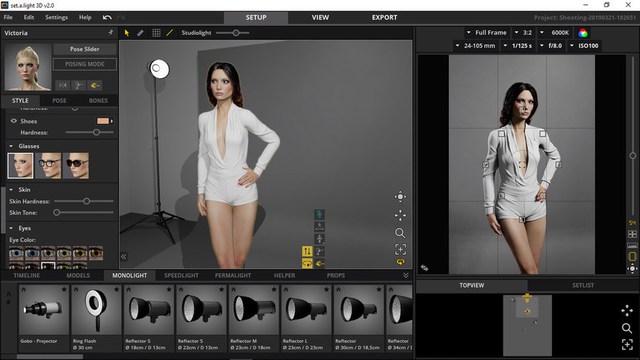Image resolution: width=640 pixels, height=360 pixels.
Task: Click the yellow pac-man shaped icon beside model thumbnail
Action: pyautogui.click(x=95, y=85)
